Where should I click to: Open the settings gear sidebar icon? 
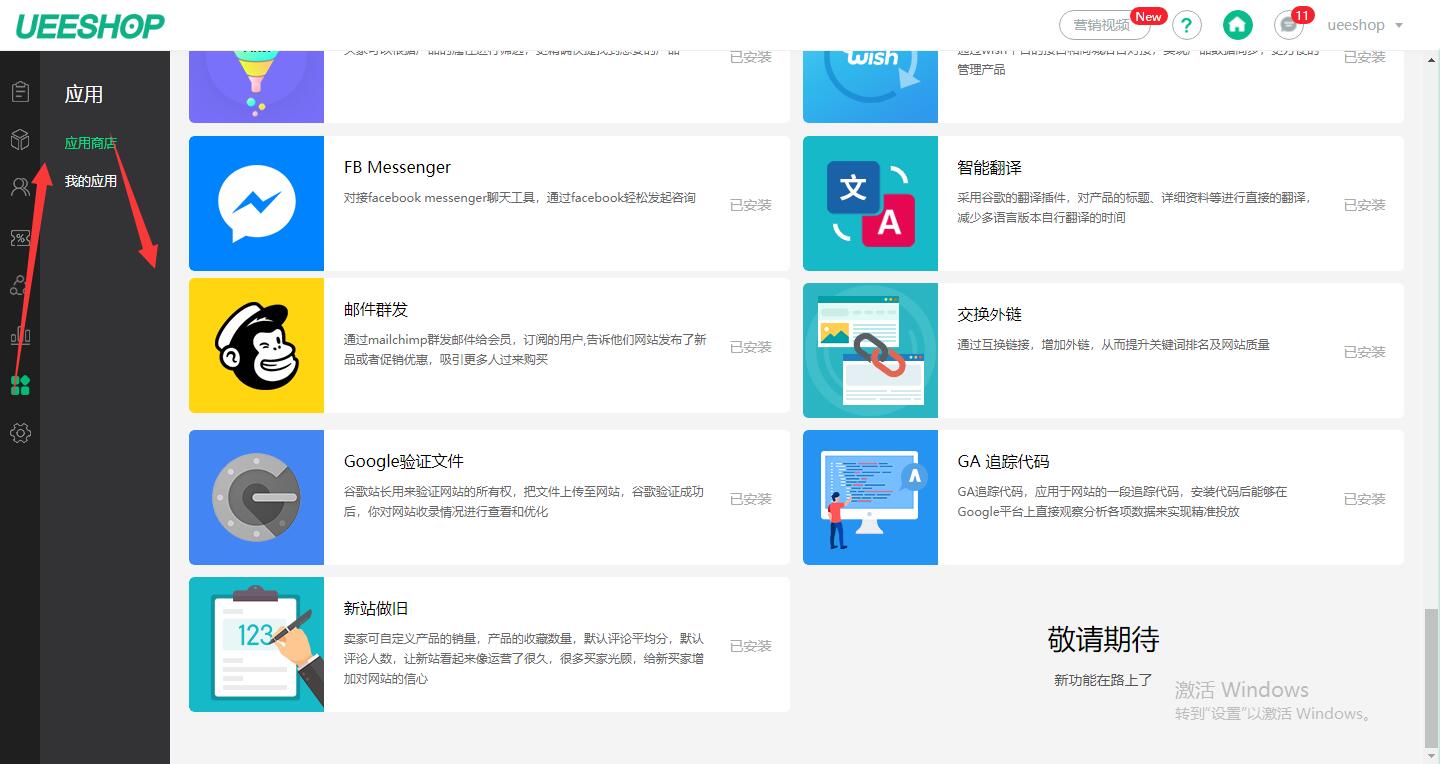point(20,433)
